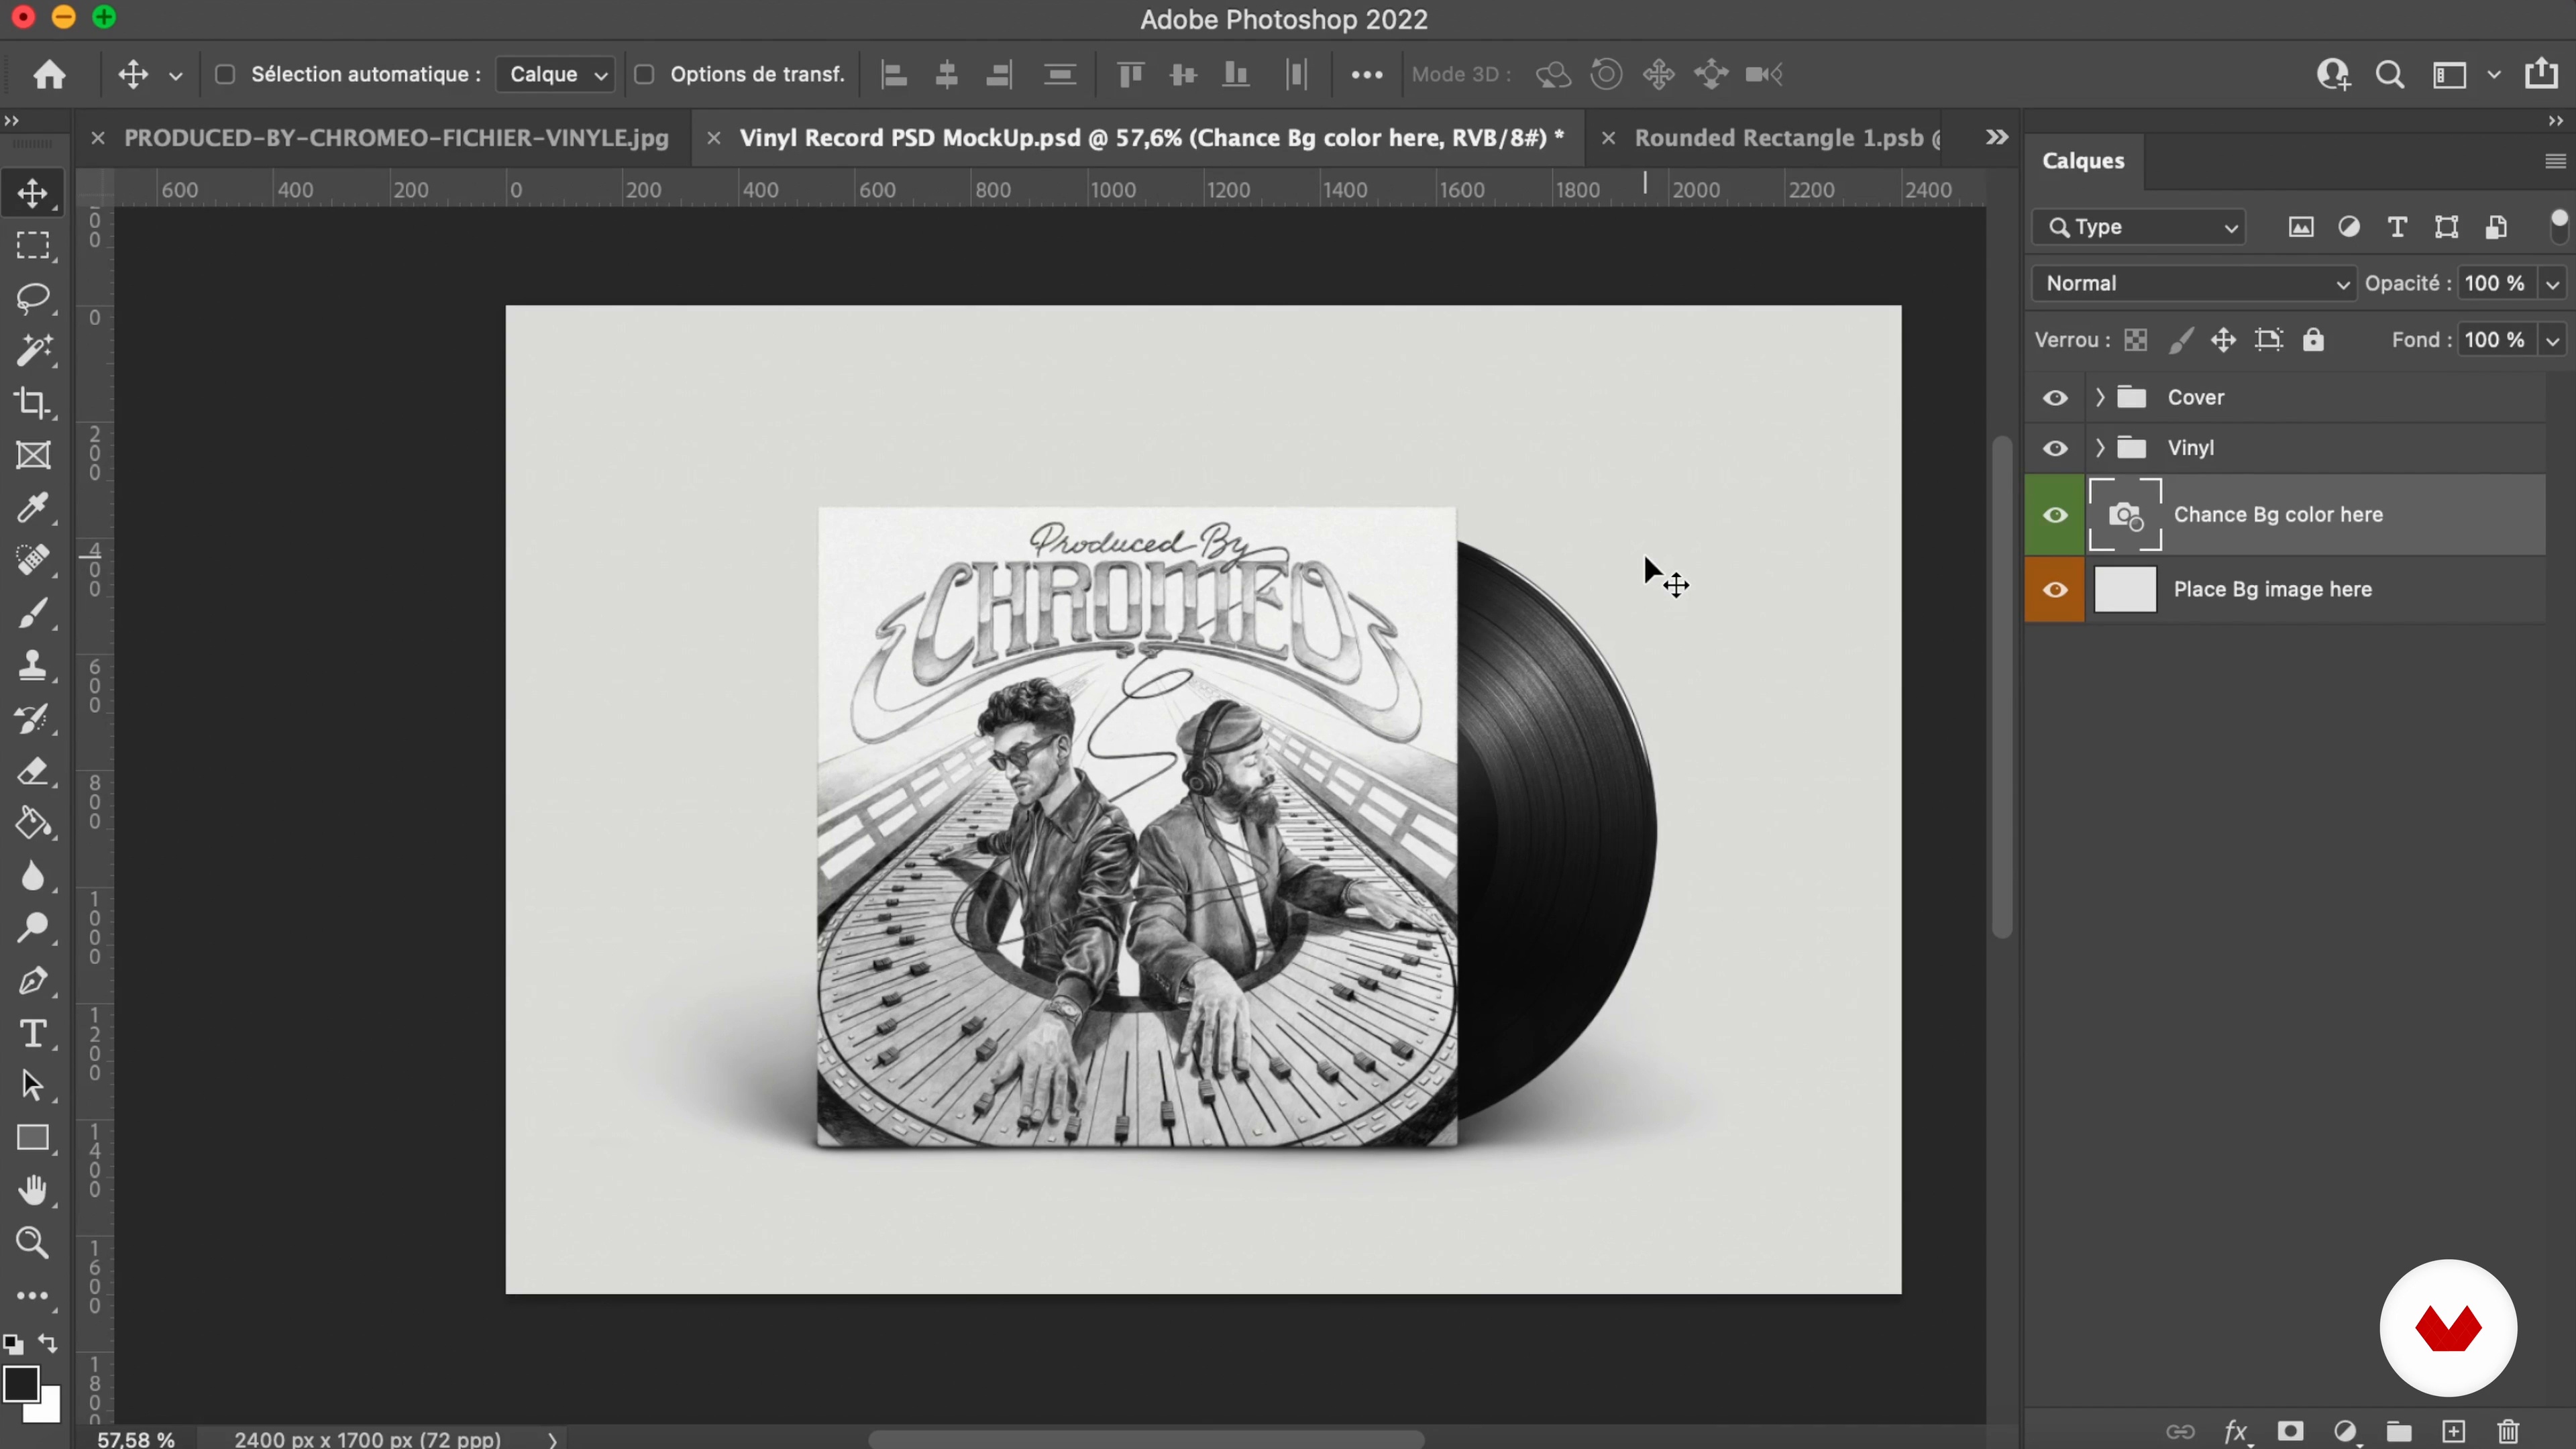Select the Healing Brush tool
The image size is (2576, 1449).
(32, 560)
